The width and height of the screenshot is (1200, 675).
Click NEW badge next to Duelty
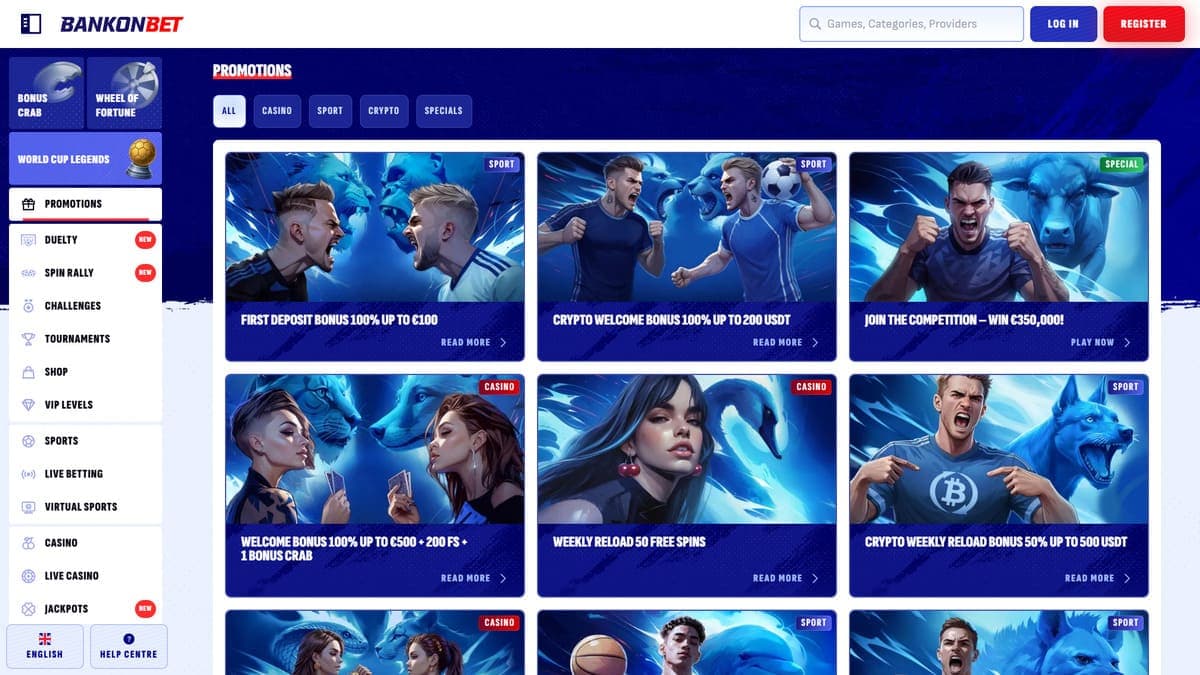[x=145, y=240]
